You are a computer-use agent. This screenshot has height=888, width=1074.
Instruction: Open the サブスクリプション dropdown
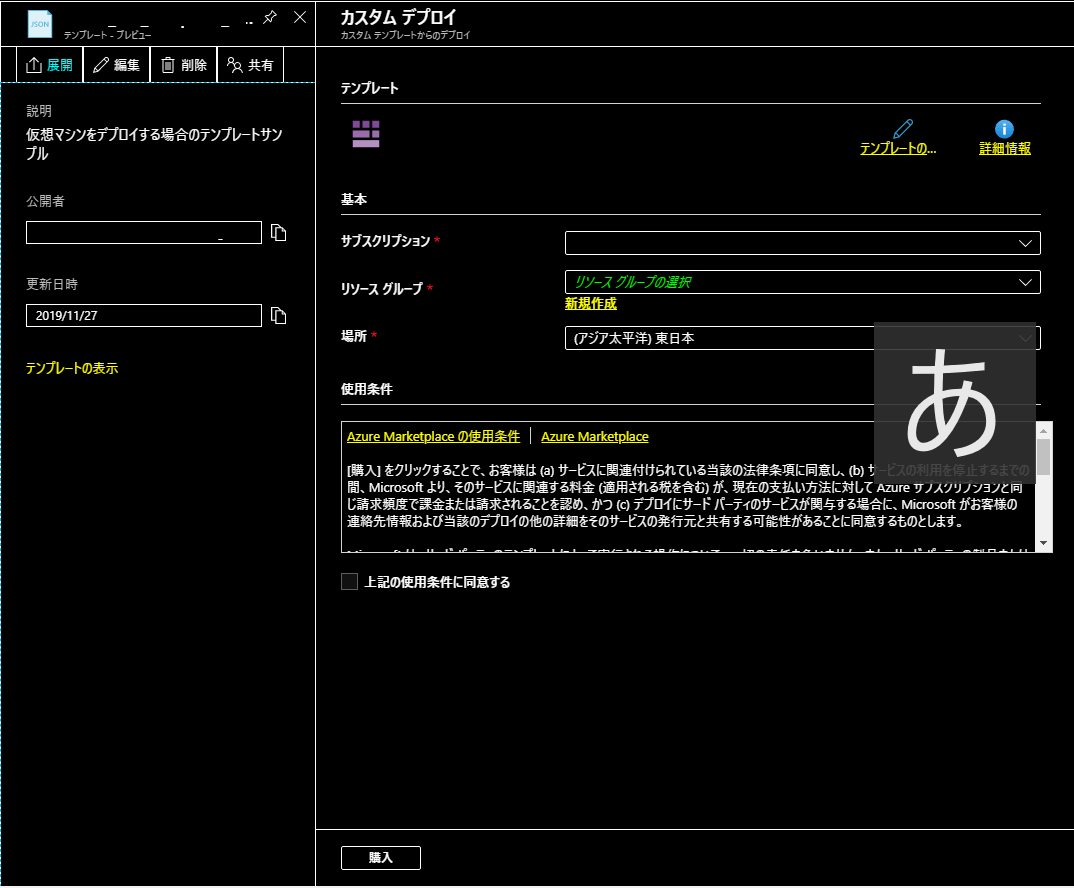tap(803, 243)
